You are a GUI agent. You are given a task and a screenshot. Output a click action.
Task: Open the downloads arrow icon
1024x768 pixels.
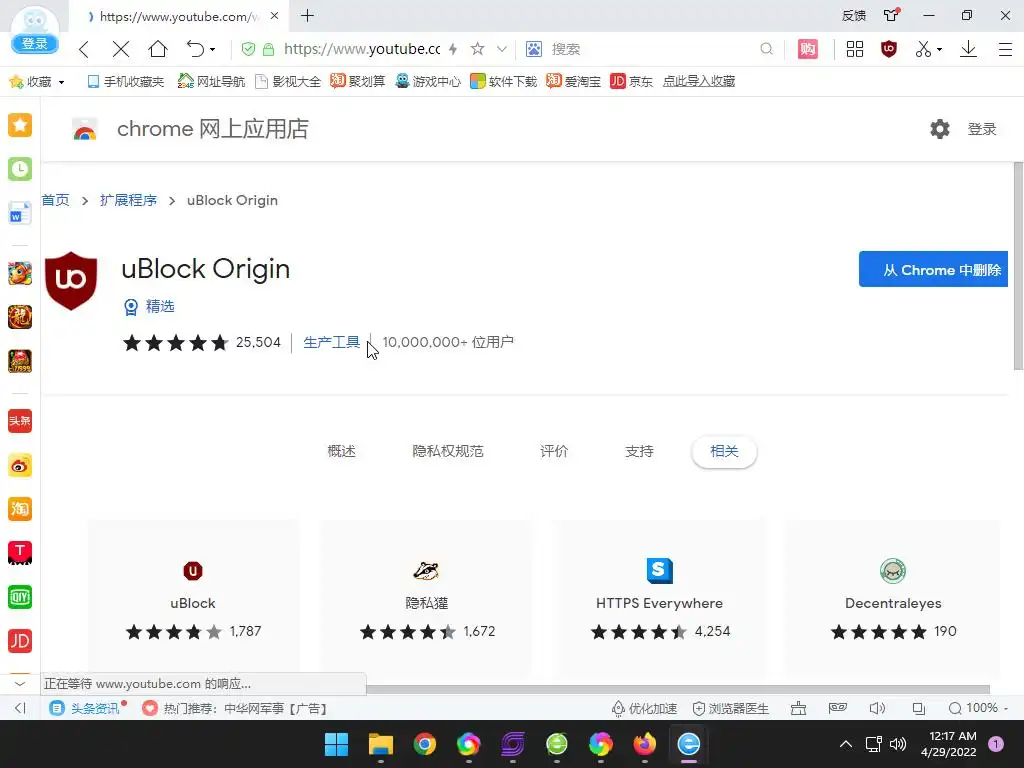pyautogui.click(x=968, y=49)
